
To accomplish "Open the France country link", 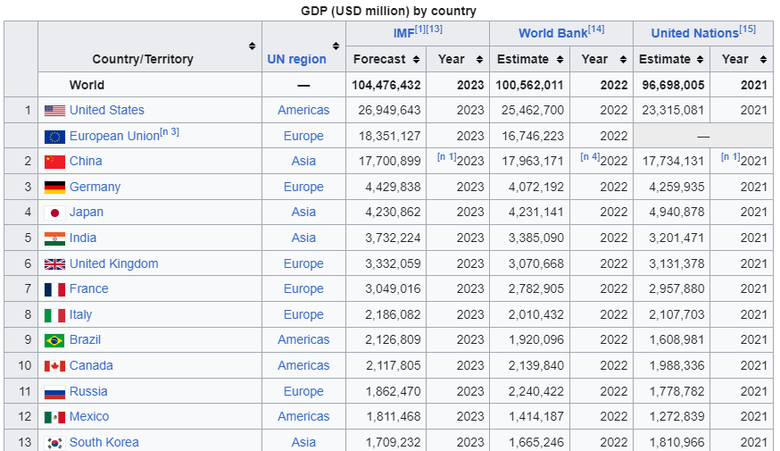I will (x=89, y=289).
